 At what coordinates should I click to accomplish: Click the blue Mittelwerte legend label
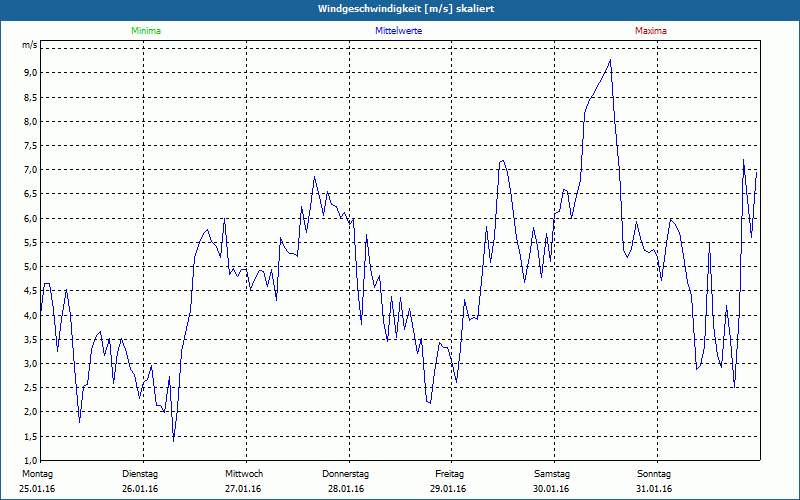(x=398, y=31)
